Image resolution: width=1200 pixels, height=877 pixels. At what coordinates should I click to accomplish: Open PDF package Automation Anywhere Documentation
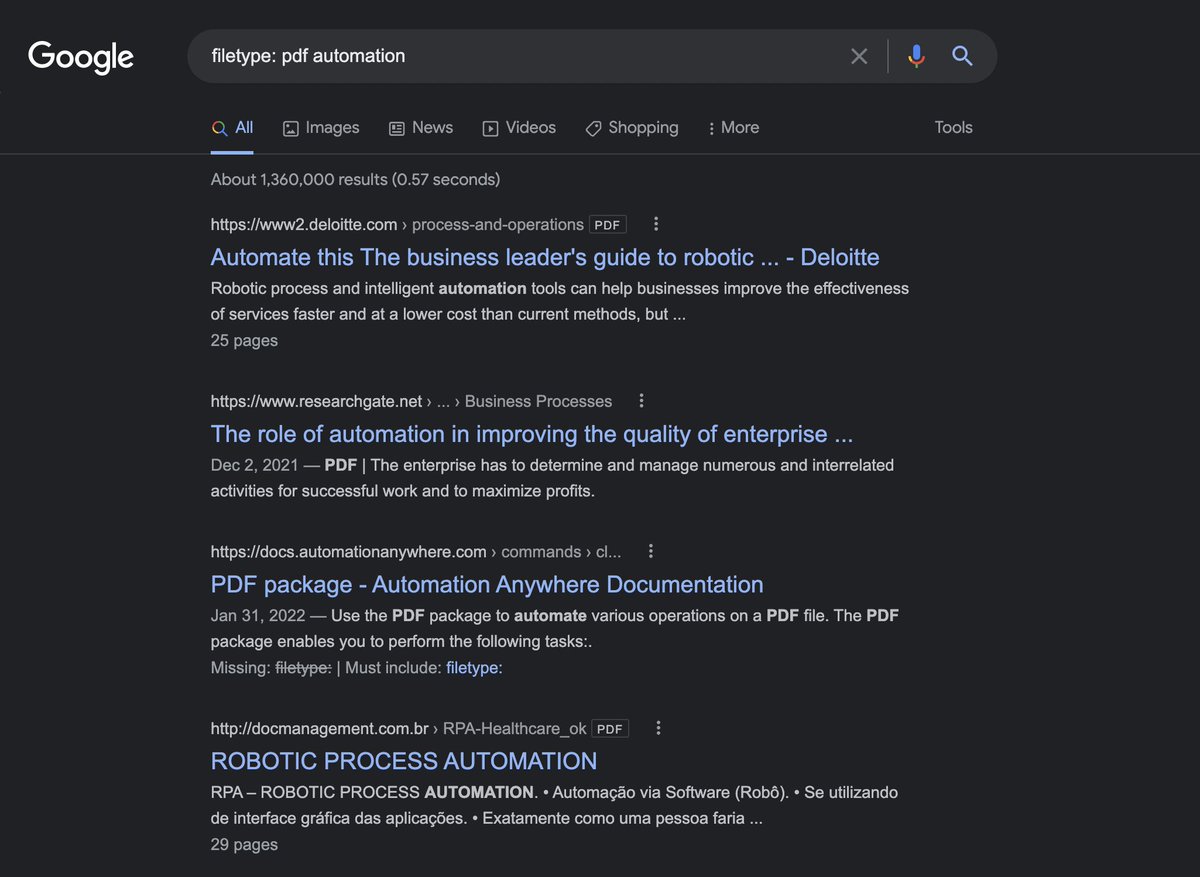pyautogui.click(x=487, y=584)
